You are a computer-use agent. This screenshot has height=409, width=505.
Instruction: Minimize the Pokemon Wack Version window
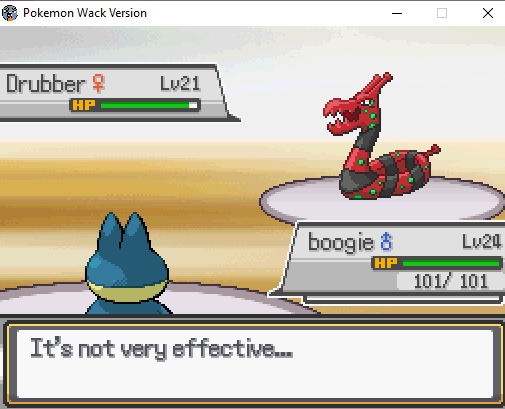[x=397, y=13]
